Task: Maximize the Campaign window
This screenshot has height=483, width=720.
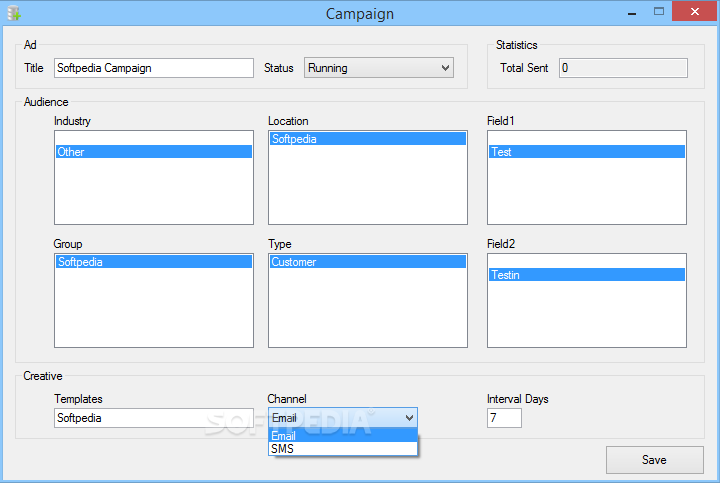Action: [x=659, y=11]
